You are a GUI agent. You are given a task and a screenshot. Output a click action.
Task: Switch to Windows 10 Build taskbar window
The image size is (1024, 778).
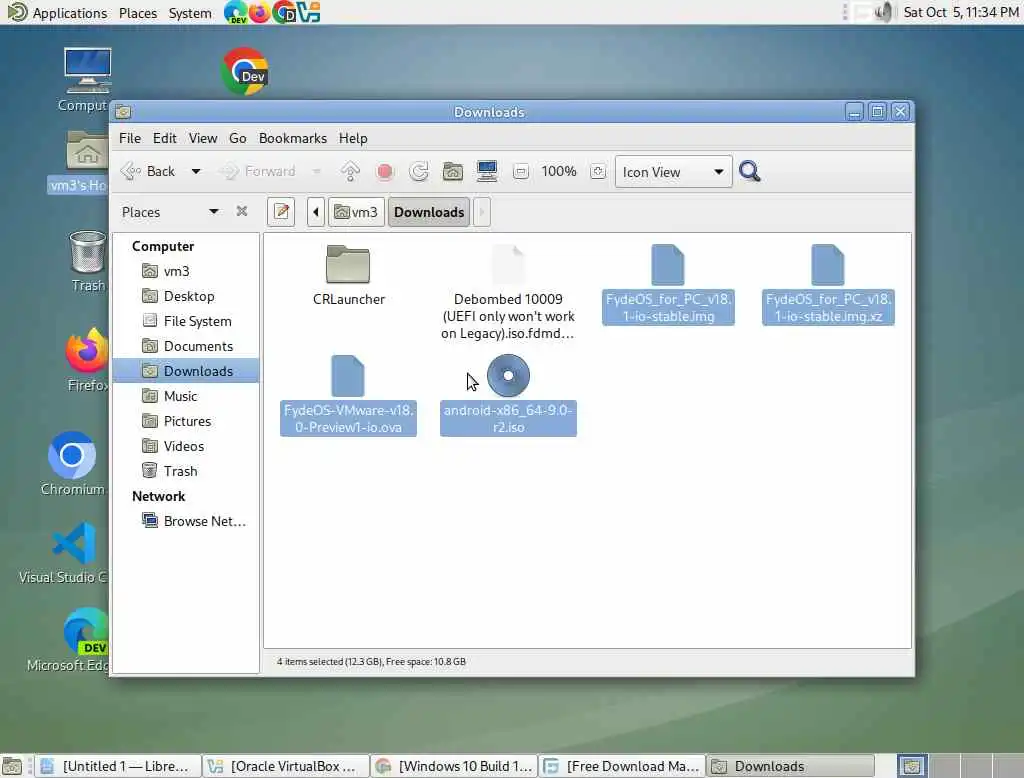tap(454, 766)
